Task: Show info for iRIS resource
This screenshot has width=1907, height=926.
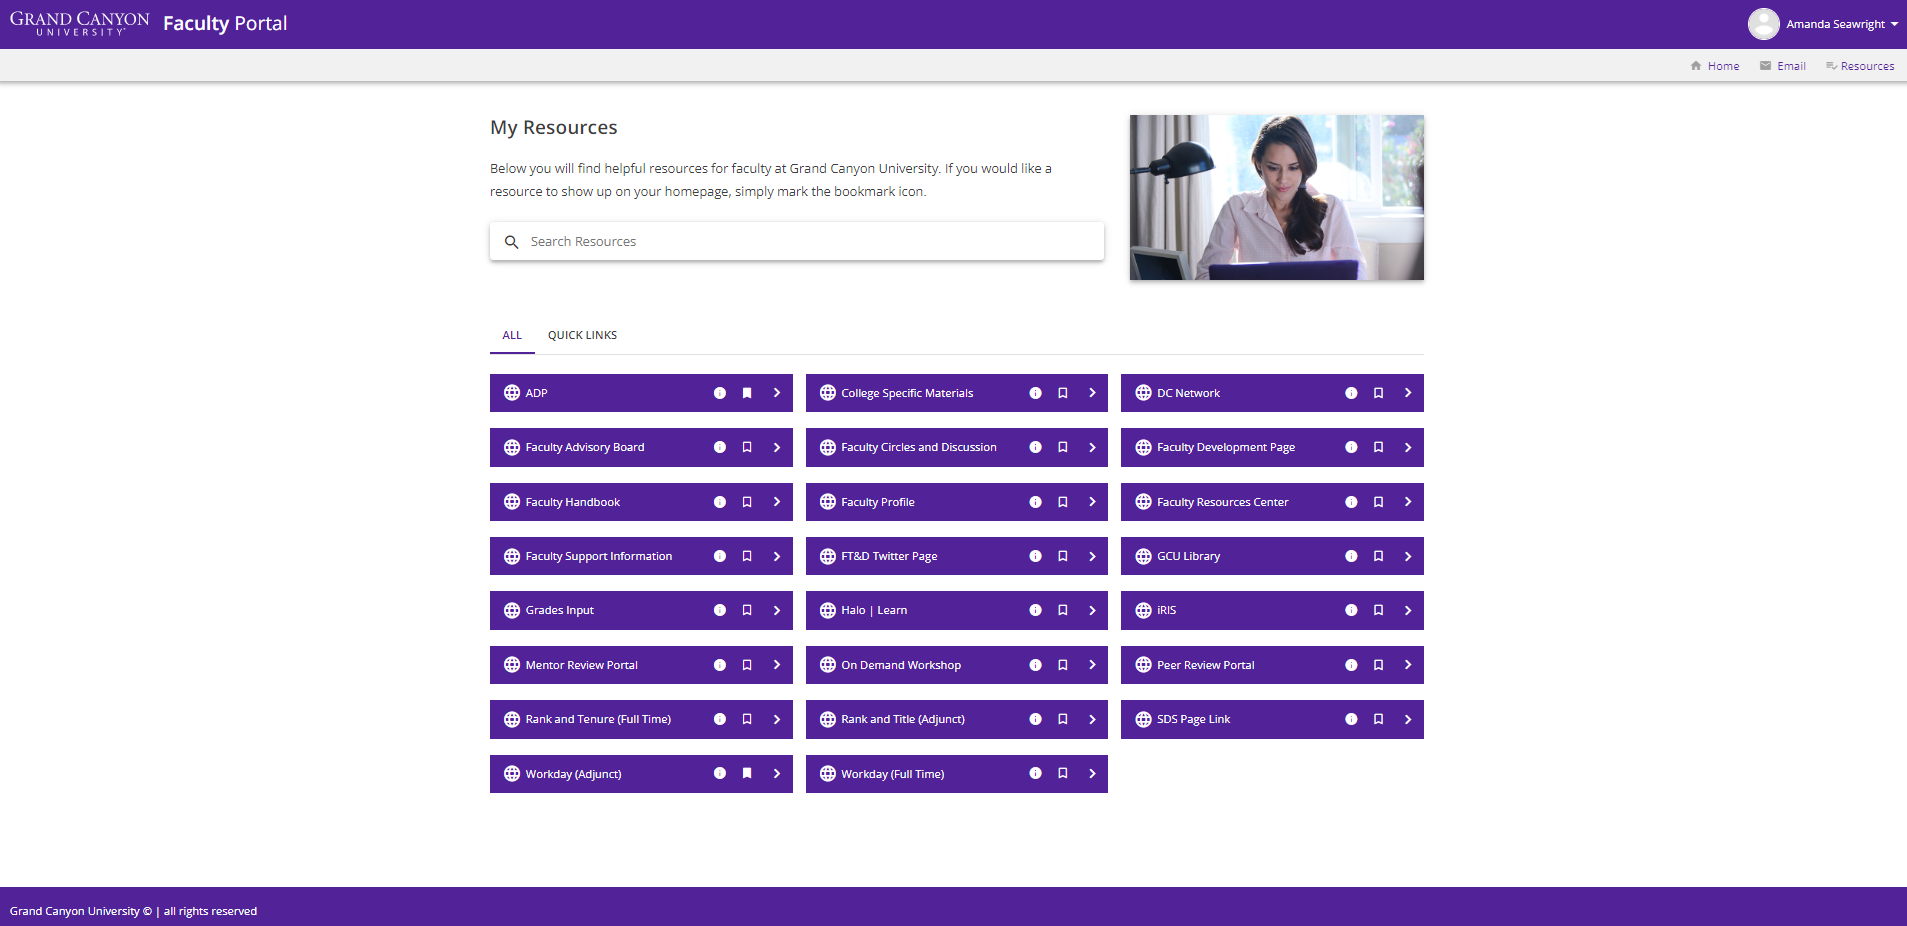Action: pyautogui.click(x=1351, y=610)
